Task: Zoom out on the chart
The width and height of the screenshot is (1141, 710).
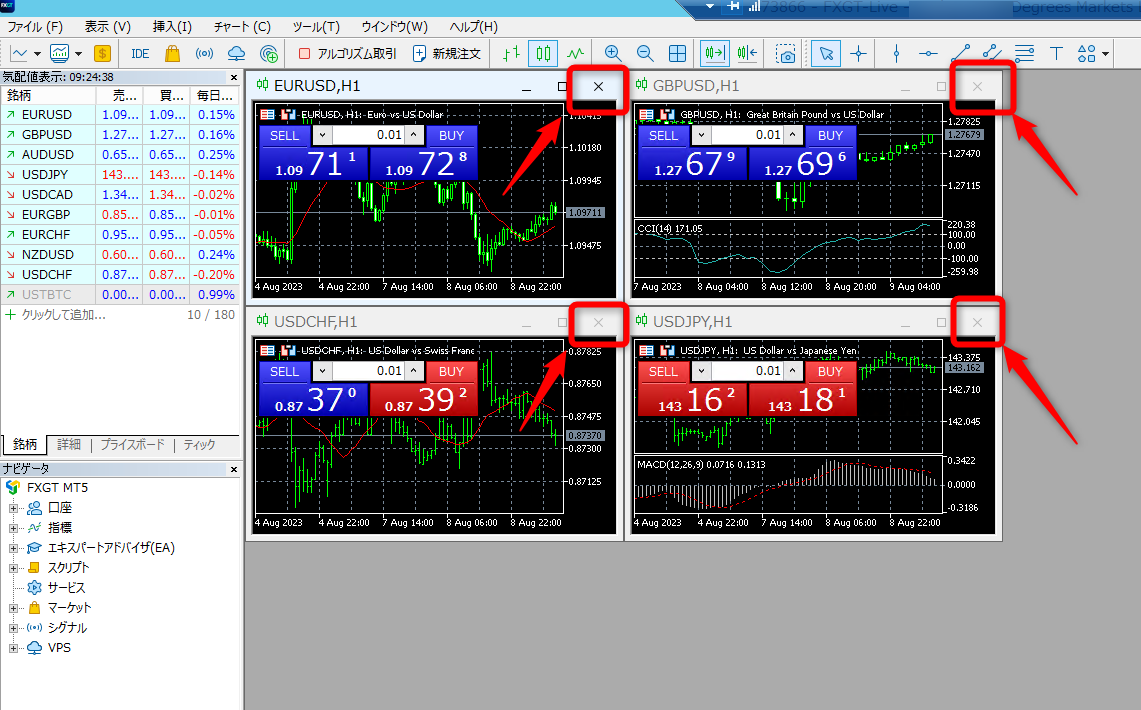Action: tap(645, 54)
